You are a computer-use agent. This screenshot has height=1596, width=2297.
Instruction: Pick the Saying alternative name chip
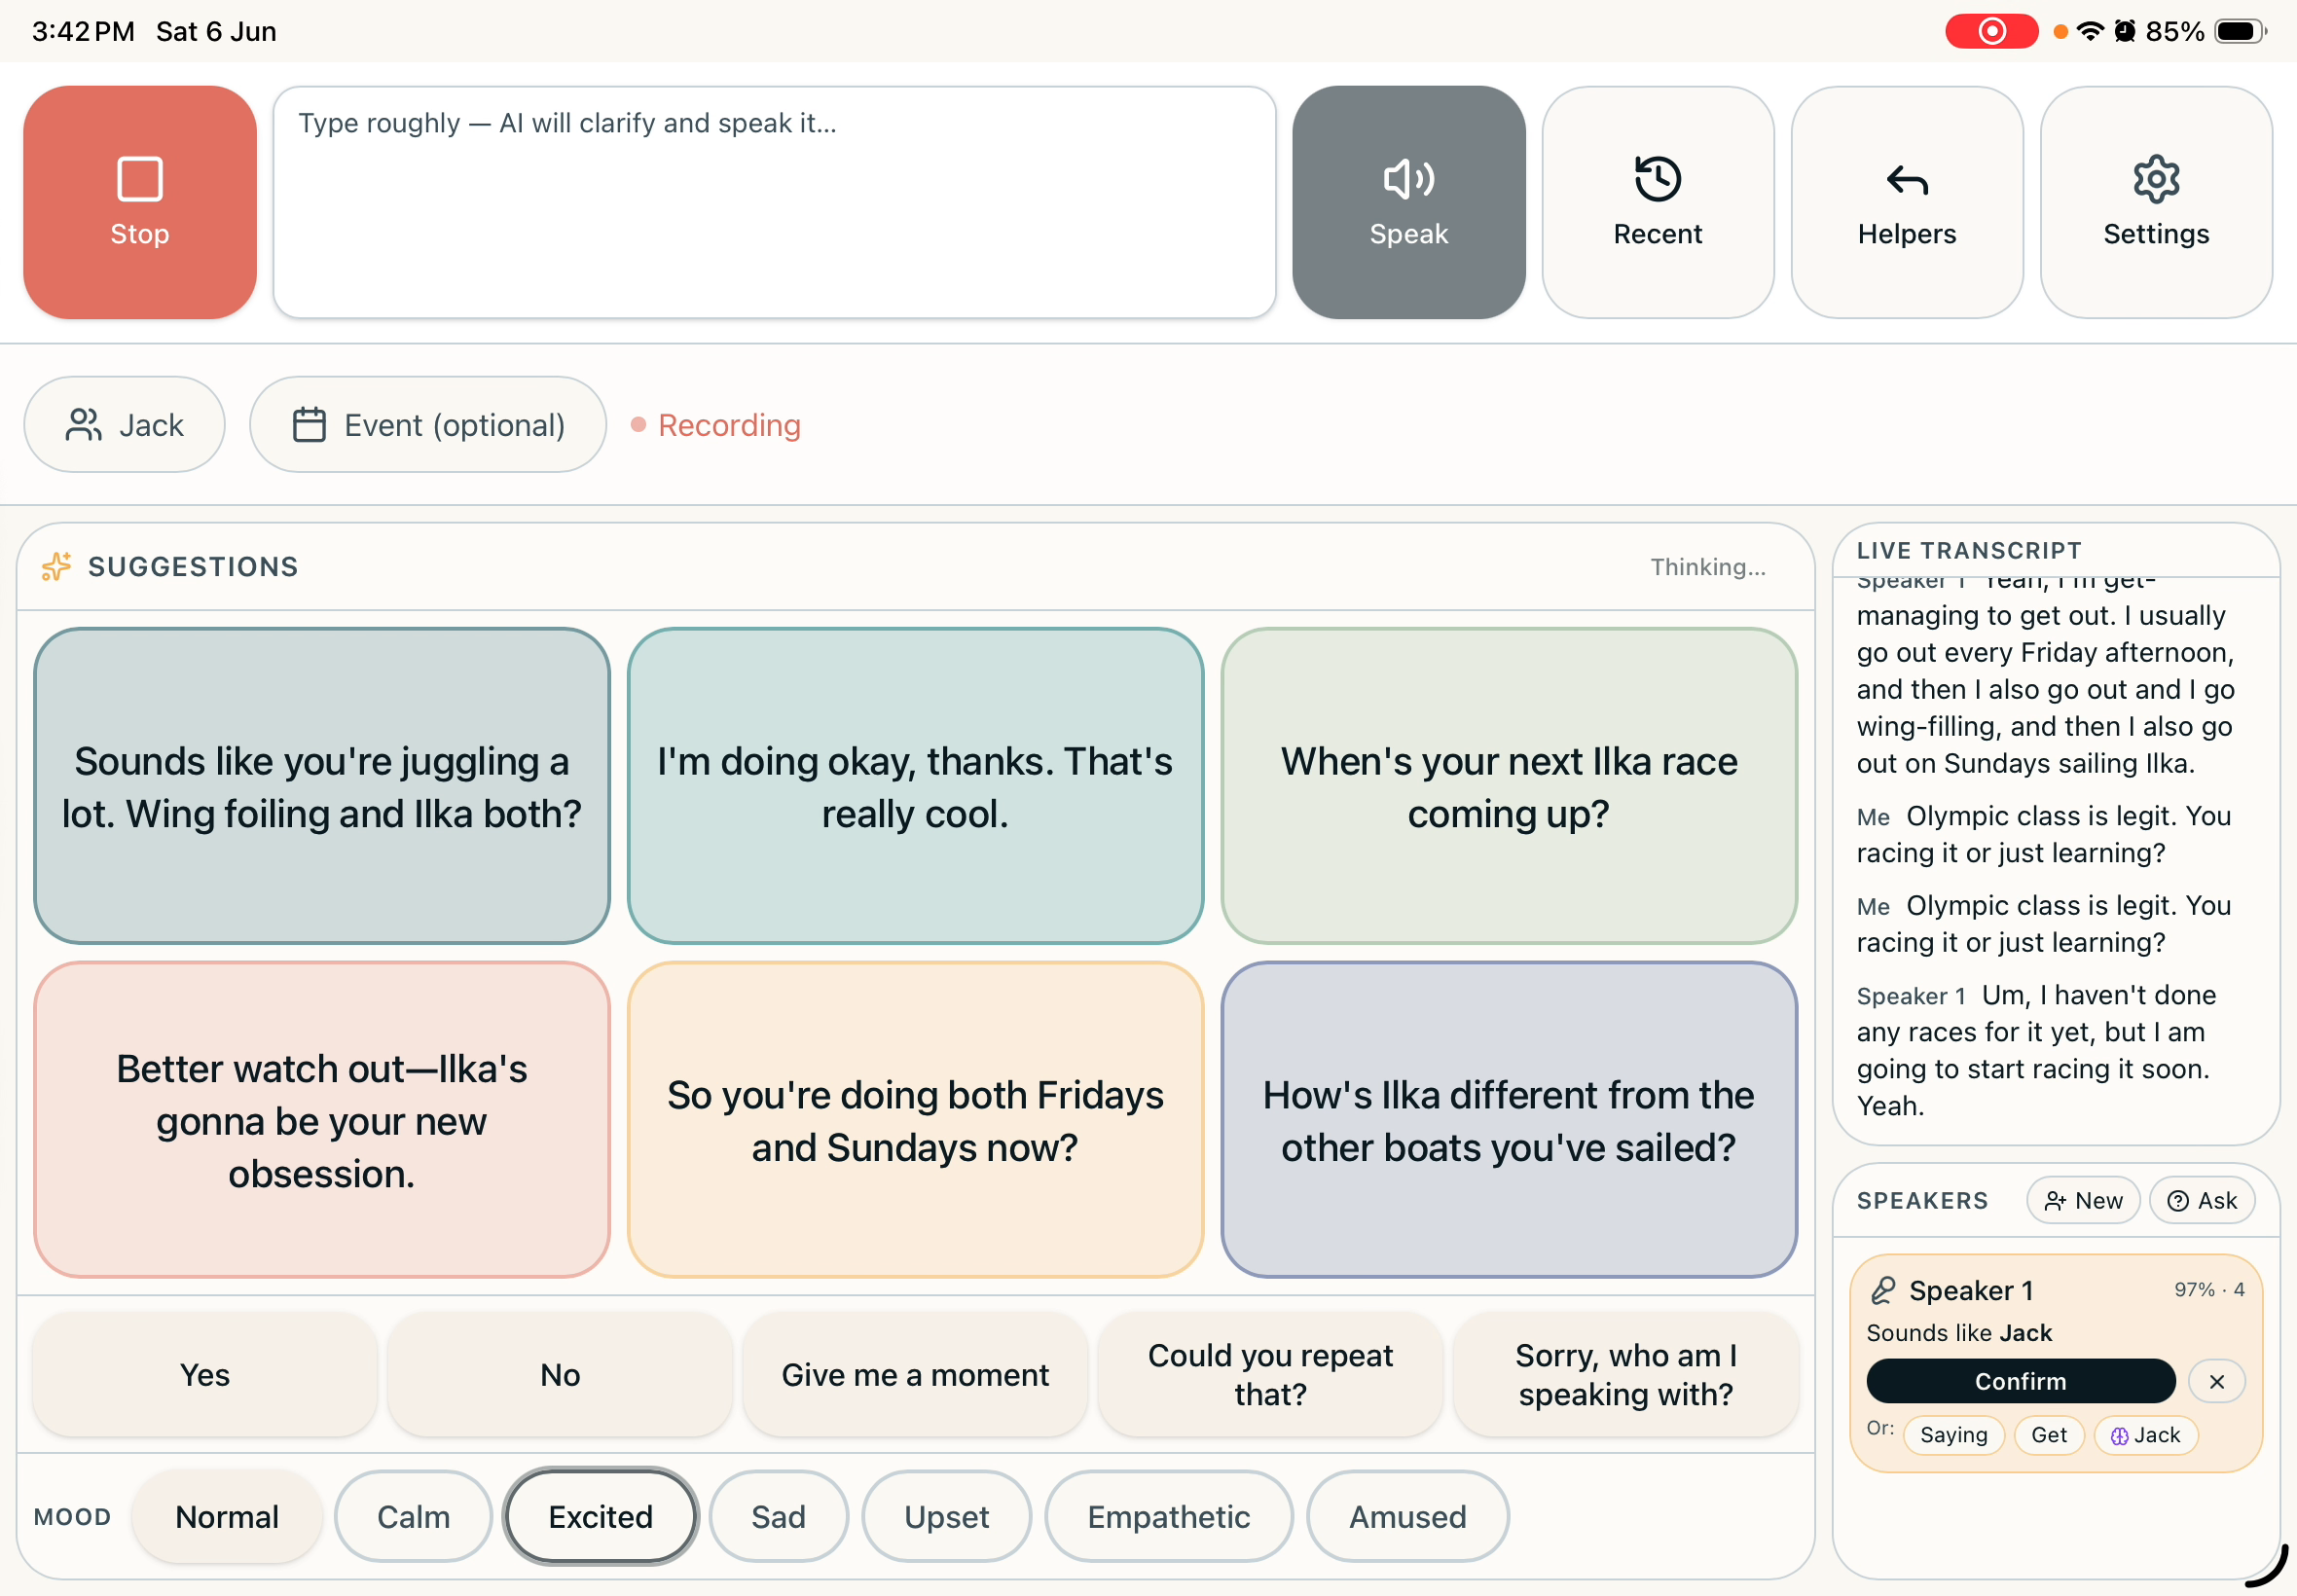coord(1953,1436)
